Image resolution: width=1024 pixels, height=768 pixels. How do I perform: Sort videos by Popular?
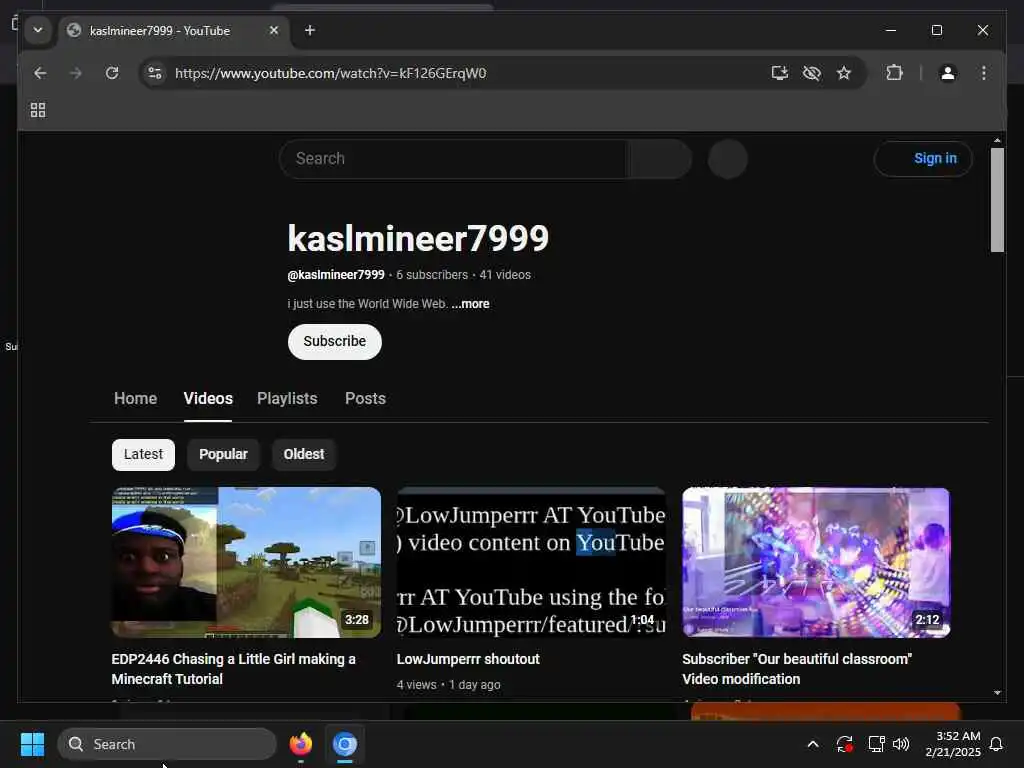click(x=223, y=455)
